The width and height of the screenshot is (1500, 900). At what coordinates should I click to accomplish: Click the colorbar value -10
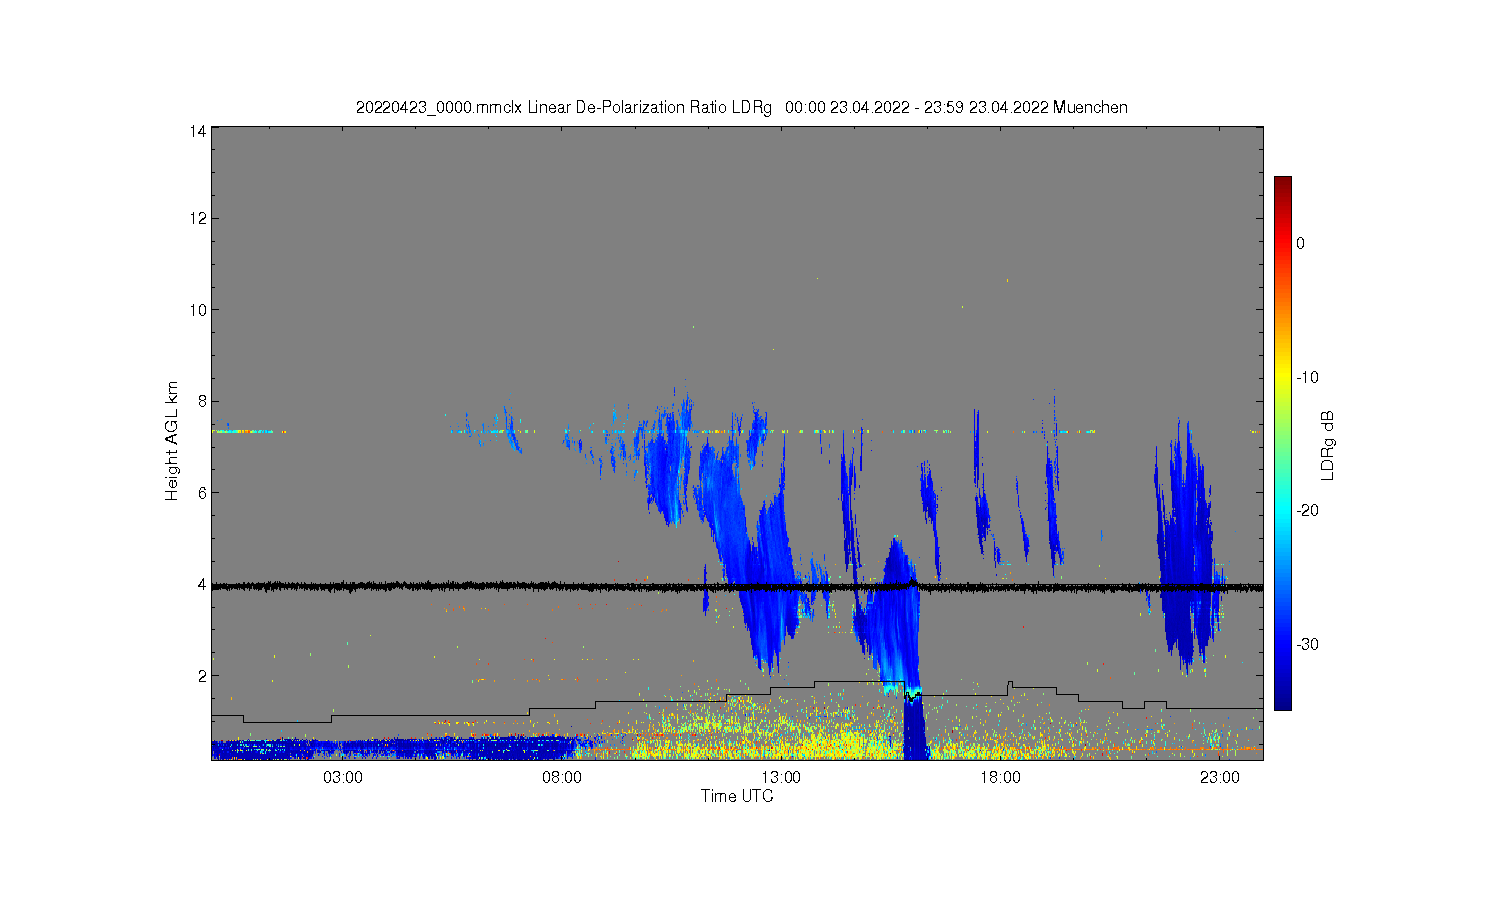1307,377
